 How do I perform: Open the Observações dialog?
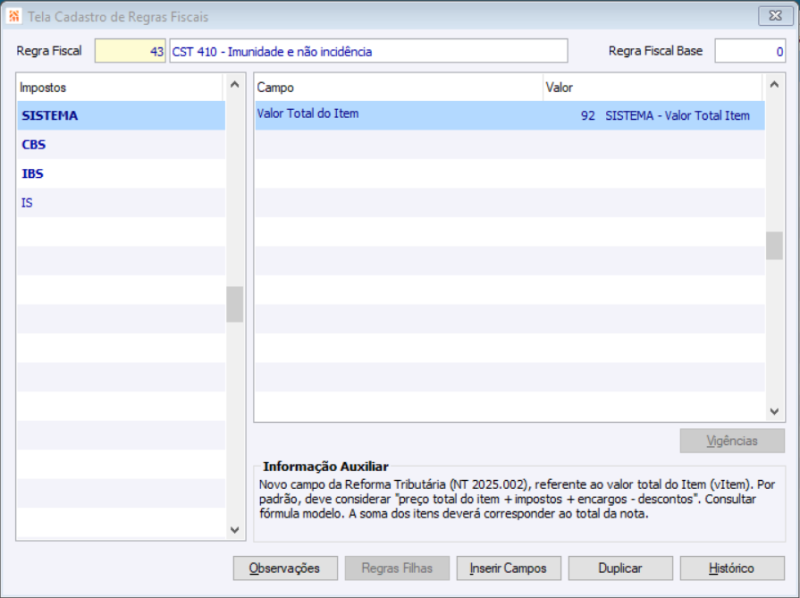point(285,567)
